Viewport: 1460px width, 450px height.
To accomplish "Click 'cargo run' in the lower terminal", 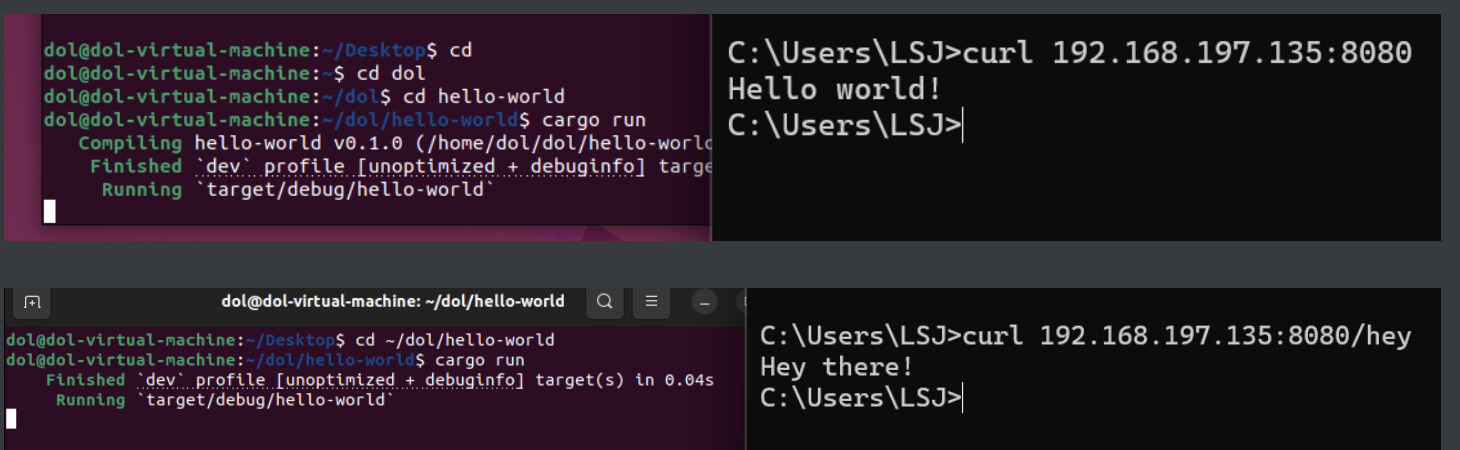I will point(477,359).
